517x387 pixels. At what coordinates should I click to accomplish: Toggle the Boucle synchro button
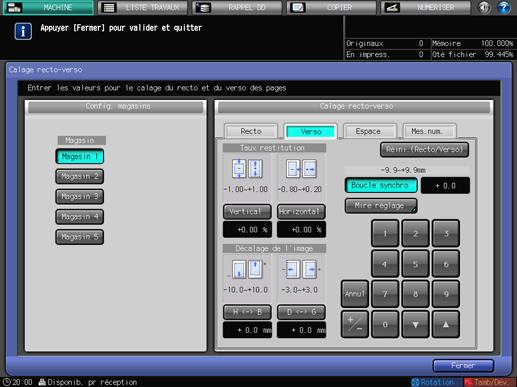381,185
